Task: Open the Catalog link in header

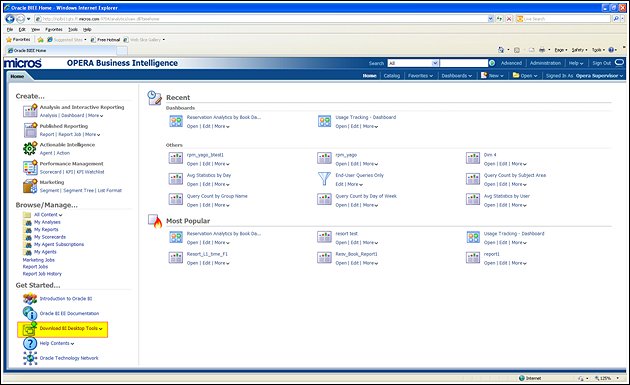Action: click(392, 76)
